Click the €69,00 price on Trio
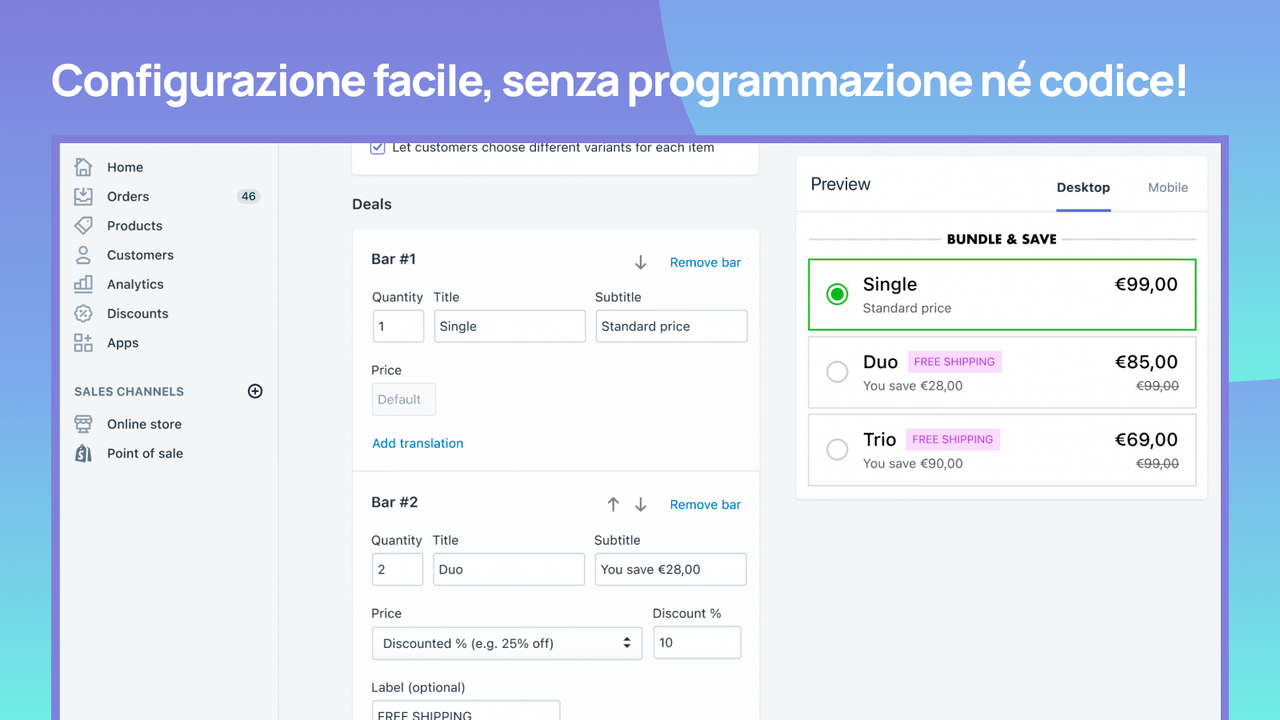The width and height of the screenshot is (1280, 720). (x=1146, y=439)
